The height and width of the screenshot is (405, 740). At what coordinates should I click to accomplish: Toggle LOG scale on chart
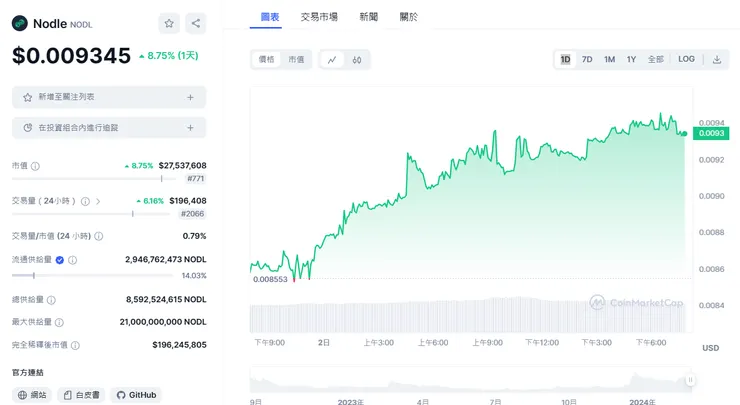[x=686, y=59]
